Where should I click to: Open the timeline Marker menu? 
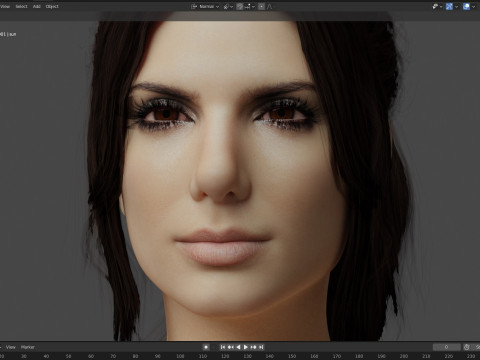point(28,347)
